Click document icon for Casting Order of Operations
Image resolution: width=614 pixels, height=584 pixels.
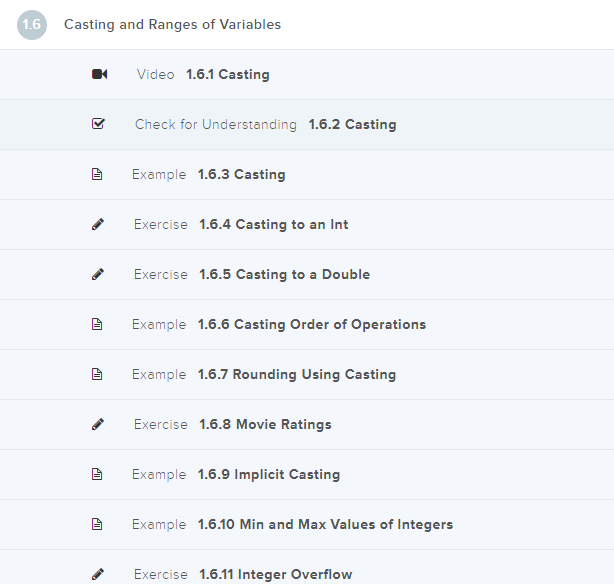click(x=97, y=324)
